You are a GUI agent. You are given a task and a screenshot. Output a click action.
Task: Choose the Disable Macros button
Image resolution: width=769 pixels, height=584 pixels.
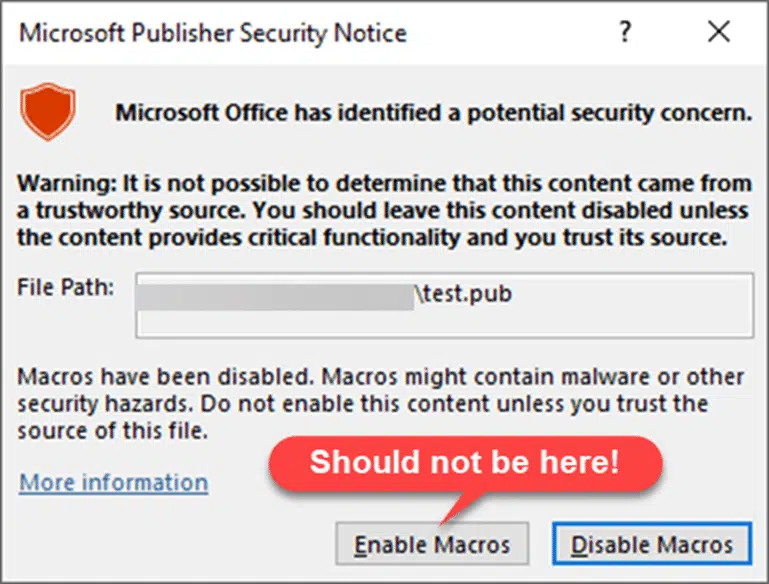click(x=652, y=544)
